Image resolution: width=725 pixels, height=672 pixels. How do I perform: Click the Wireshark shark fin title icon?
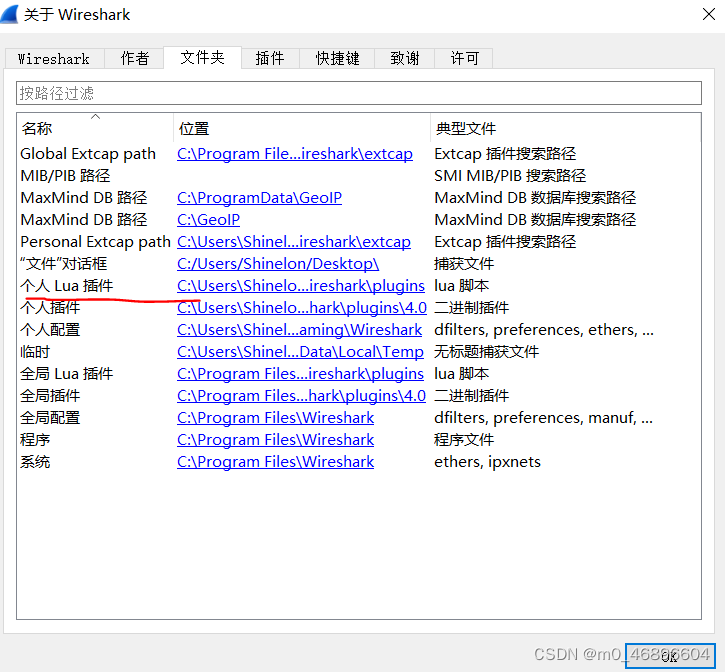click(9, 14)
